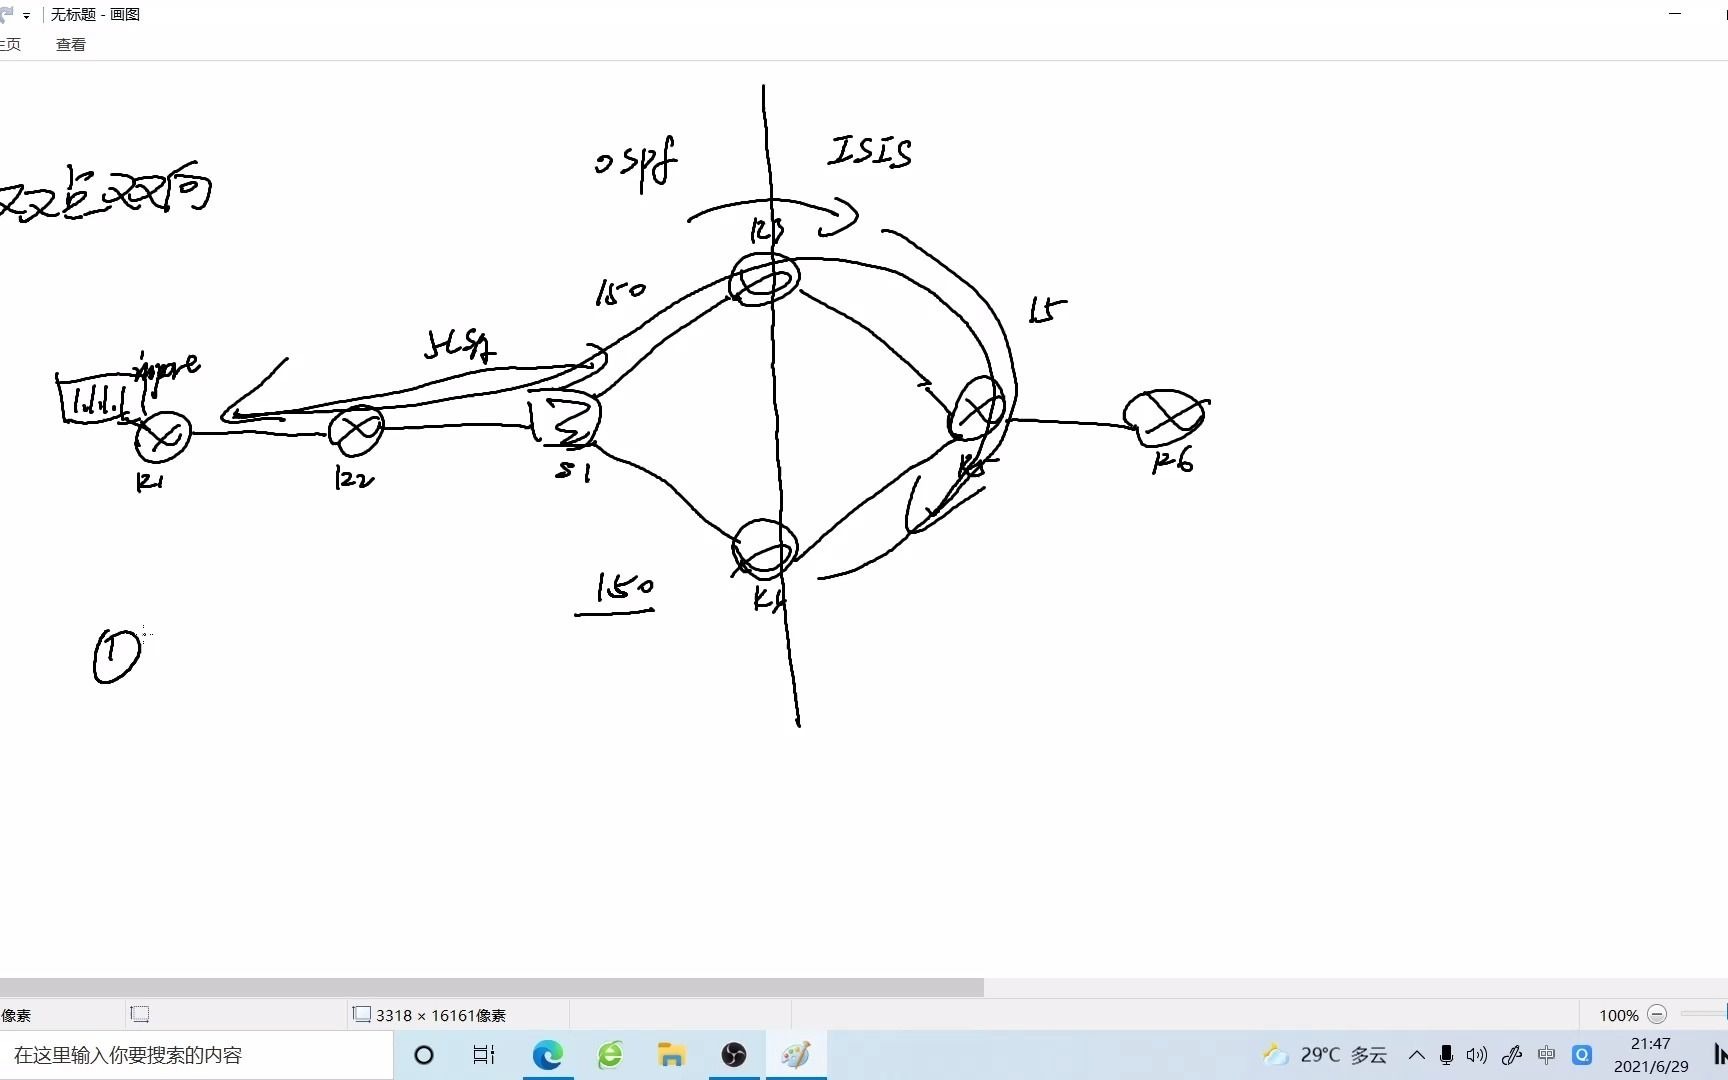Viewport: 1728px width, 1080px height.
Task: Open the weather widget showing 29°C
Action: (x=1324, y=1055)
